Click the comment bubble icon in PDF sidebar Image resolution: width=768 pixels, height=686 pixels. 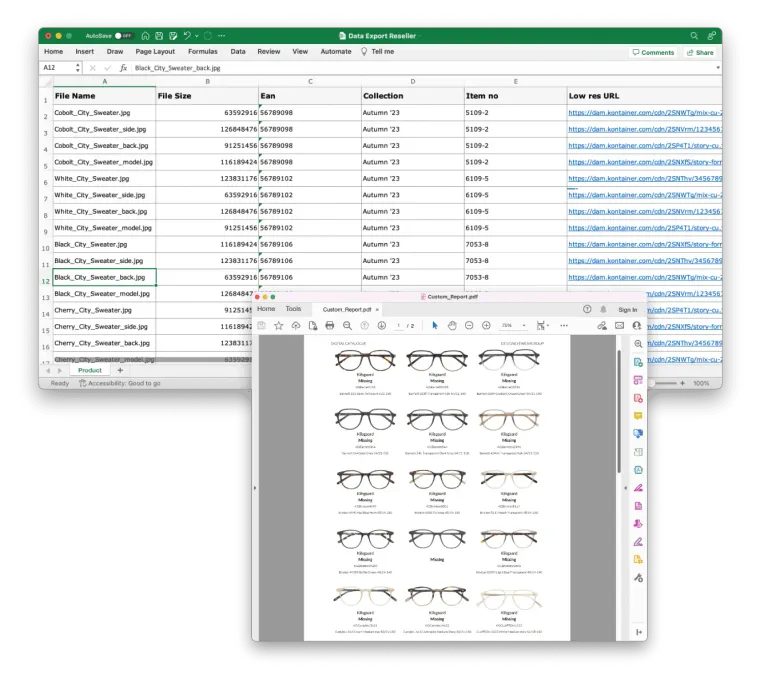click(x=638, y=416)
